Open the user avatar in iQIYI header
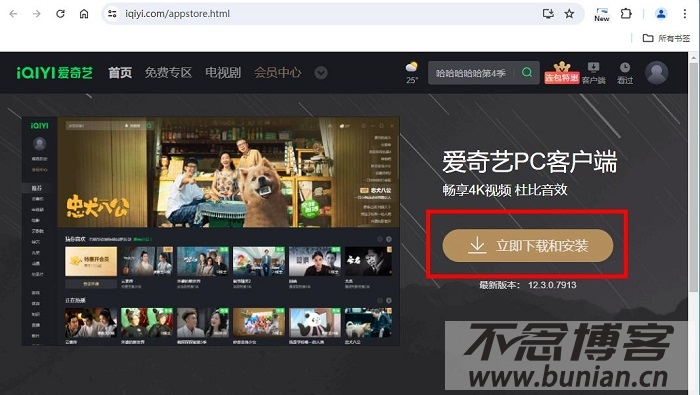This screenshot has width=700, height=395. (x=657, y=73)
